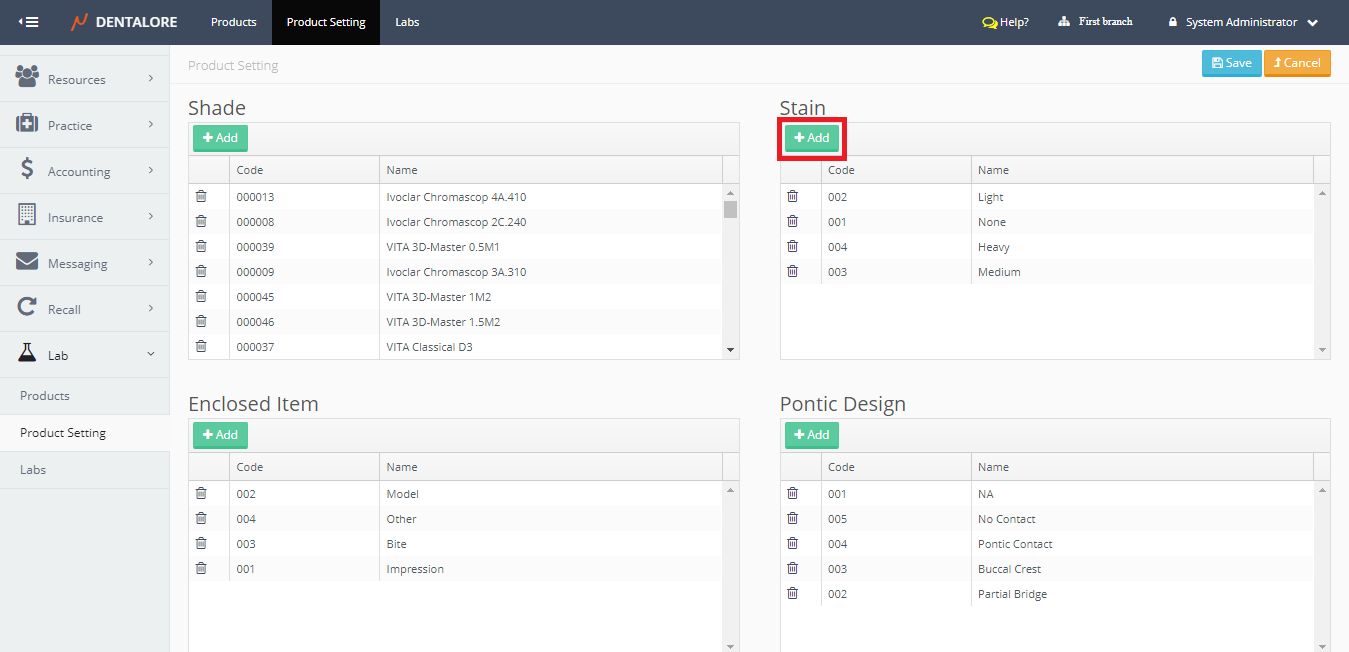This screenshot has height=652, width=1349.
Task: Delete the Ivoclar Chromascop 4A.410 shade row
Action: pos(201,196)
